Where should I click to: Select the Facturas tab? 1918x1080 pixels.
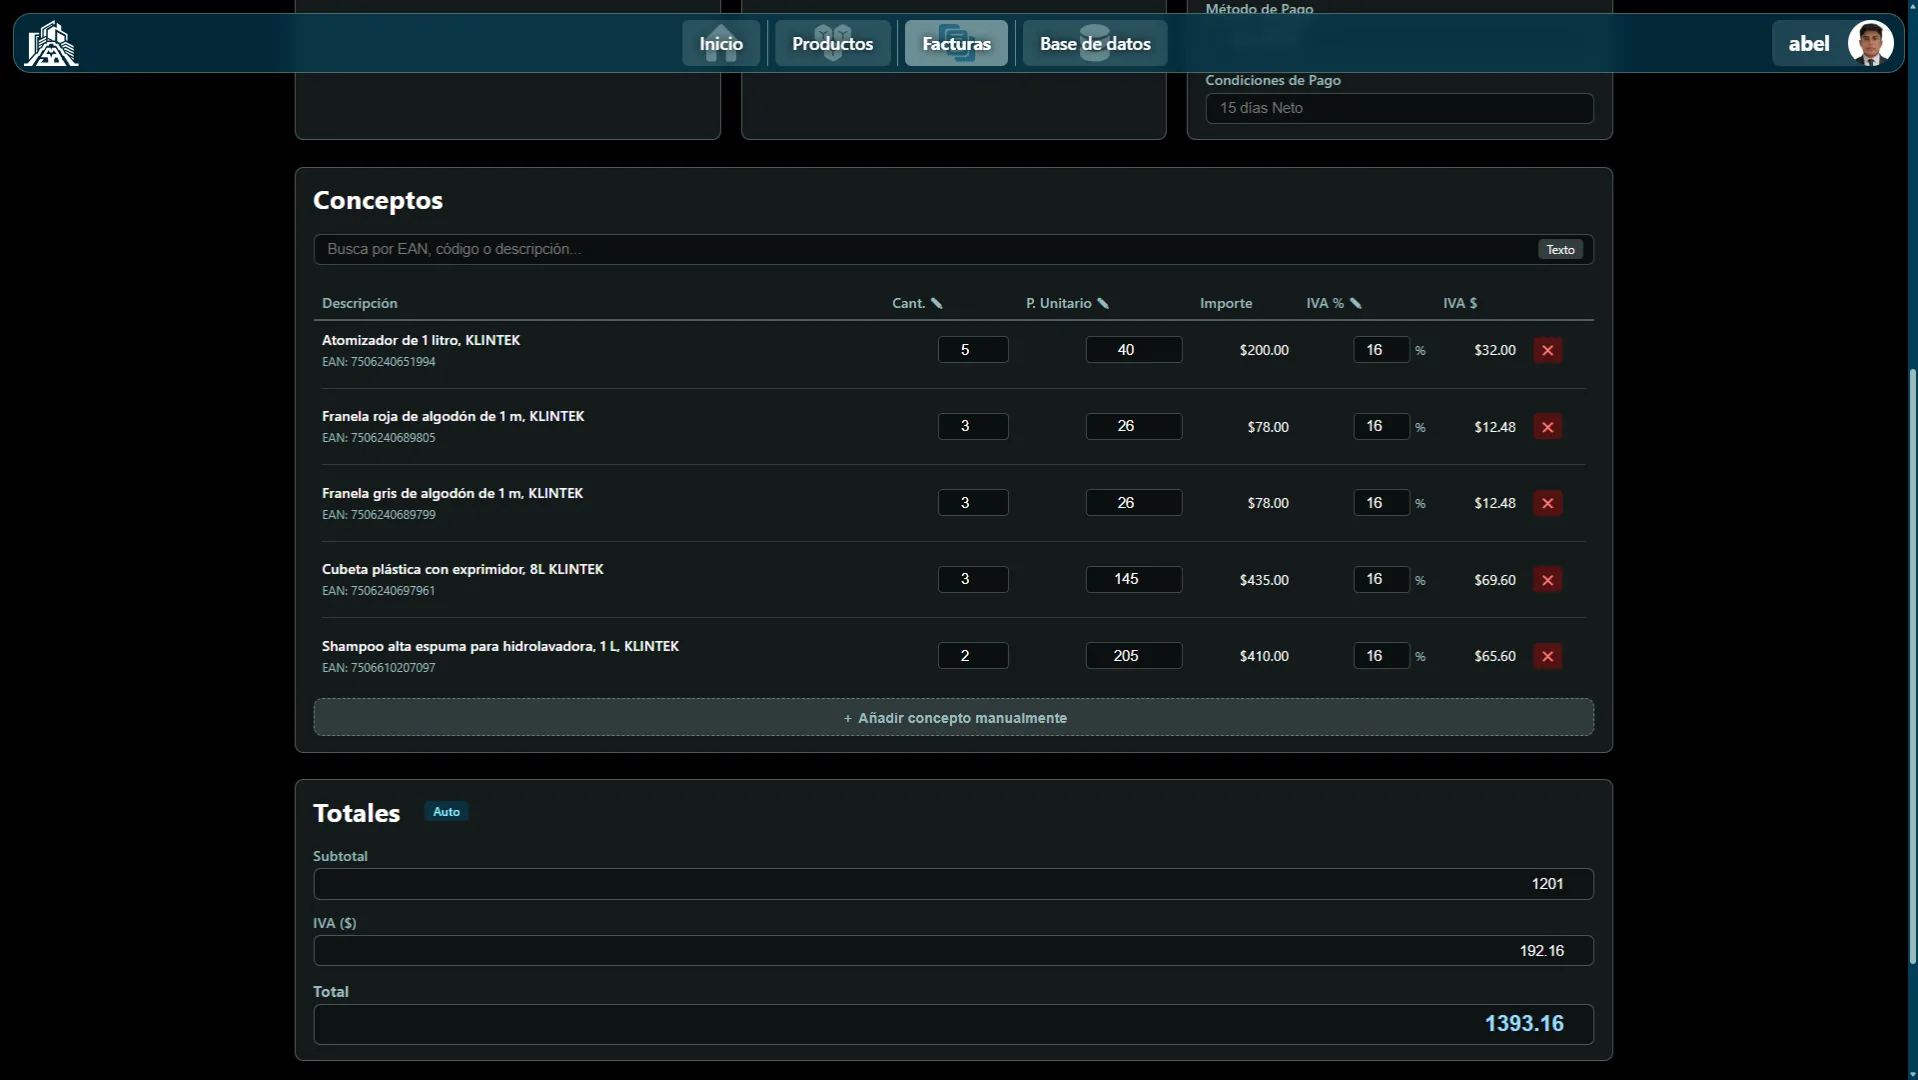956,43
